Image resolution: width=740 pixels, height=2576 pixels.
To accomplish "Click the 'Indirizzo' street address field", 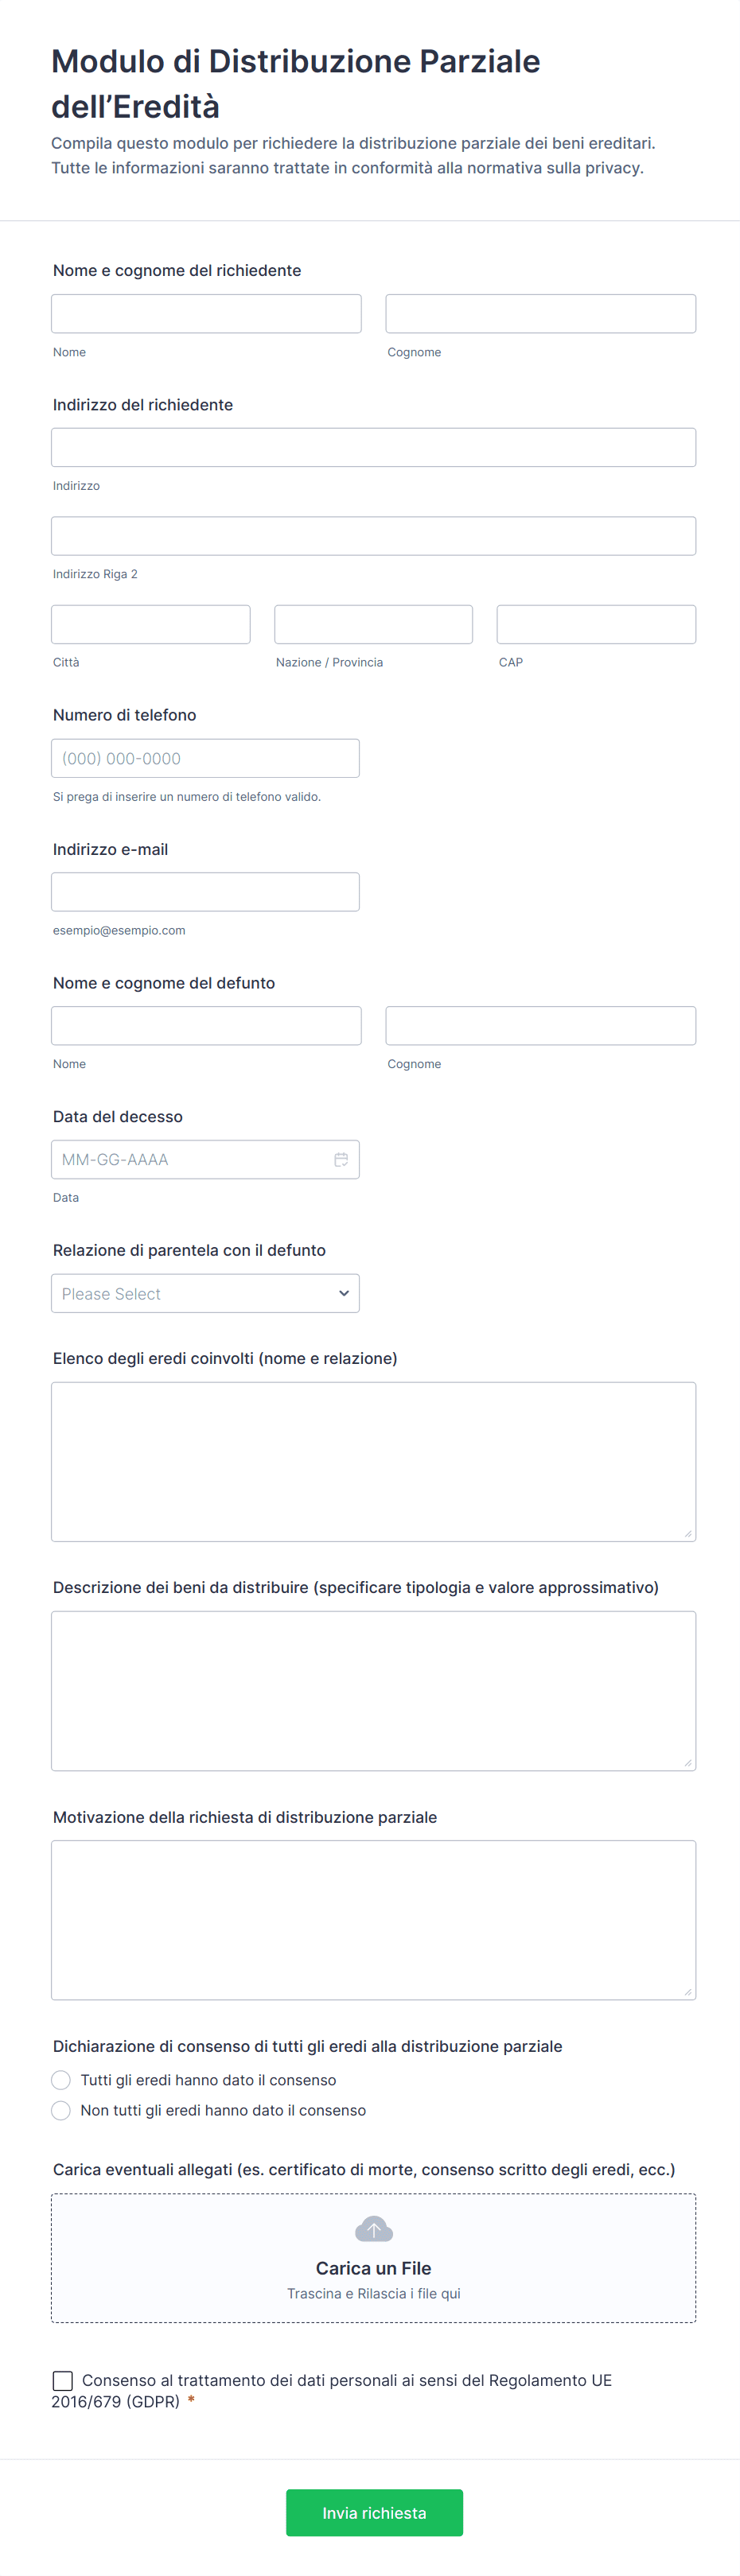I will point(373,447).
